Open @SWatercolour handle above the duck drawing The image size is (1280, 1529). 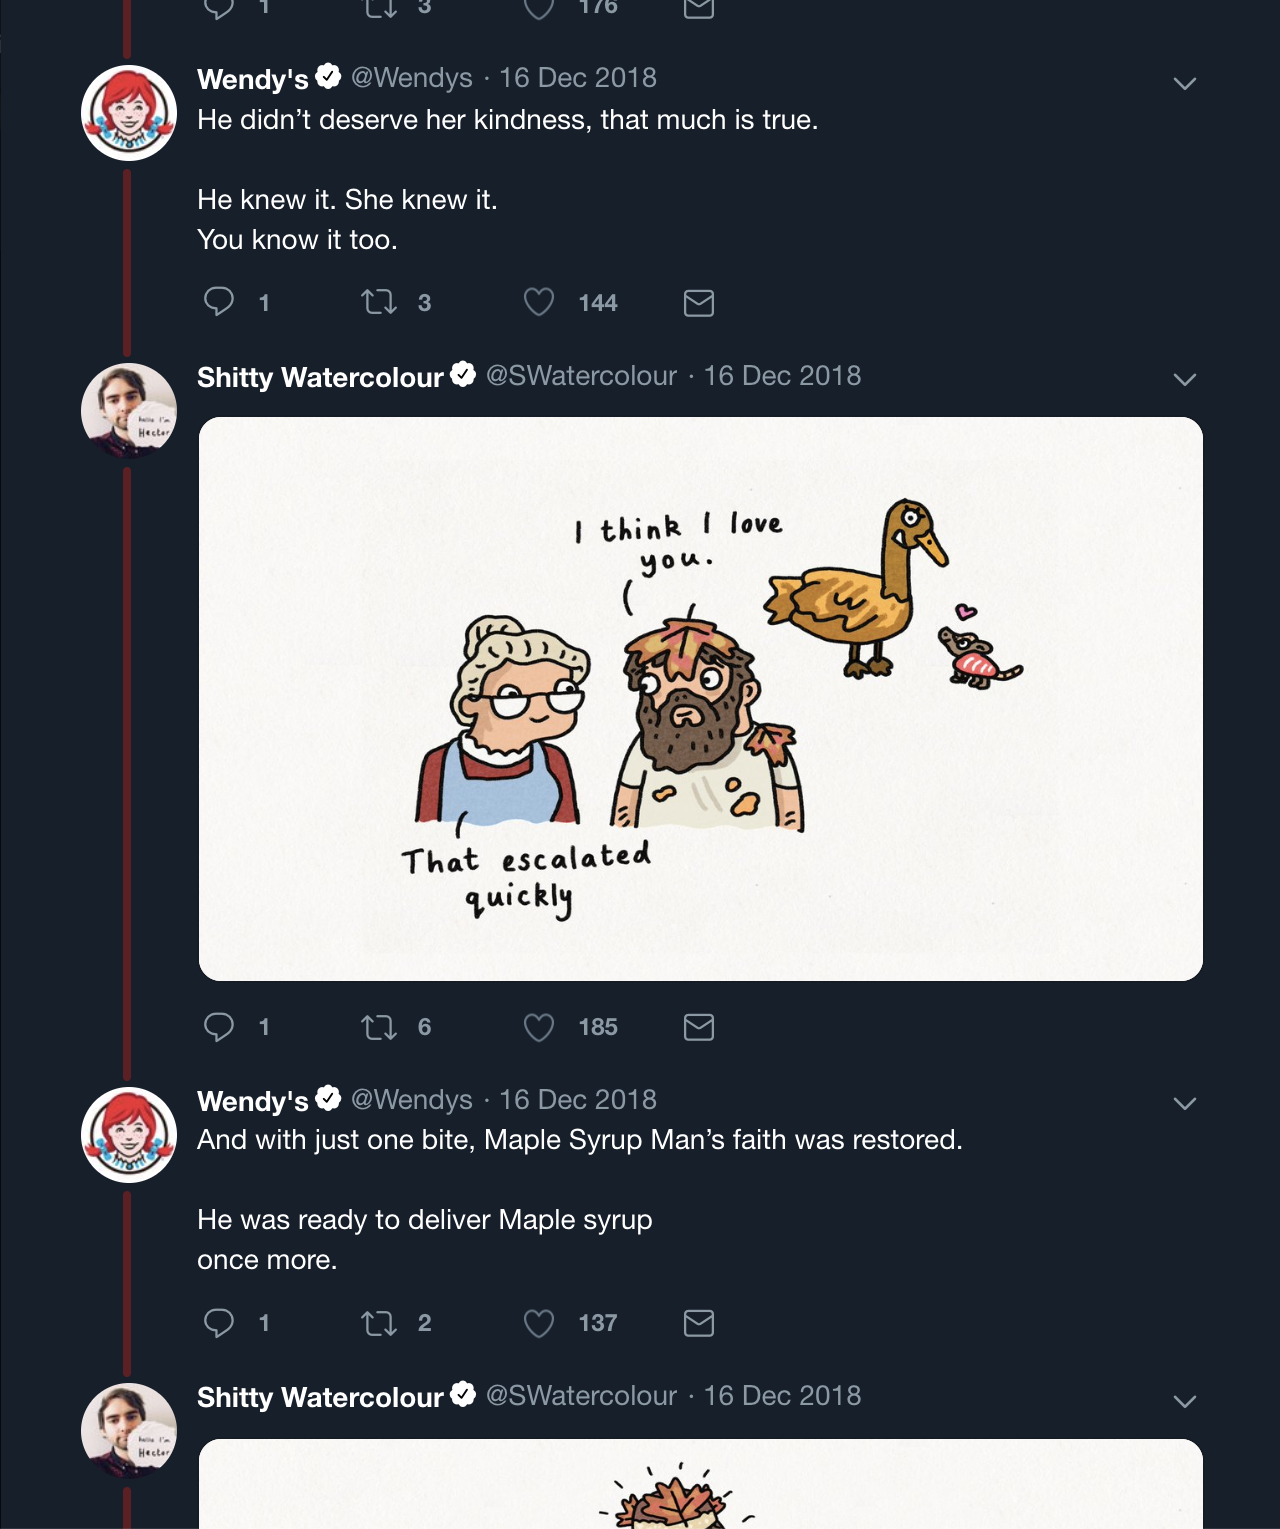click(x=581, y=376)
